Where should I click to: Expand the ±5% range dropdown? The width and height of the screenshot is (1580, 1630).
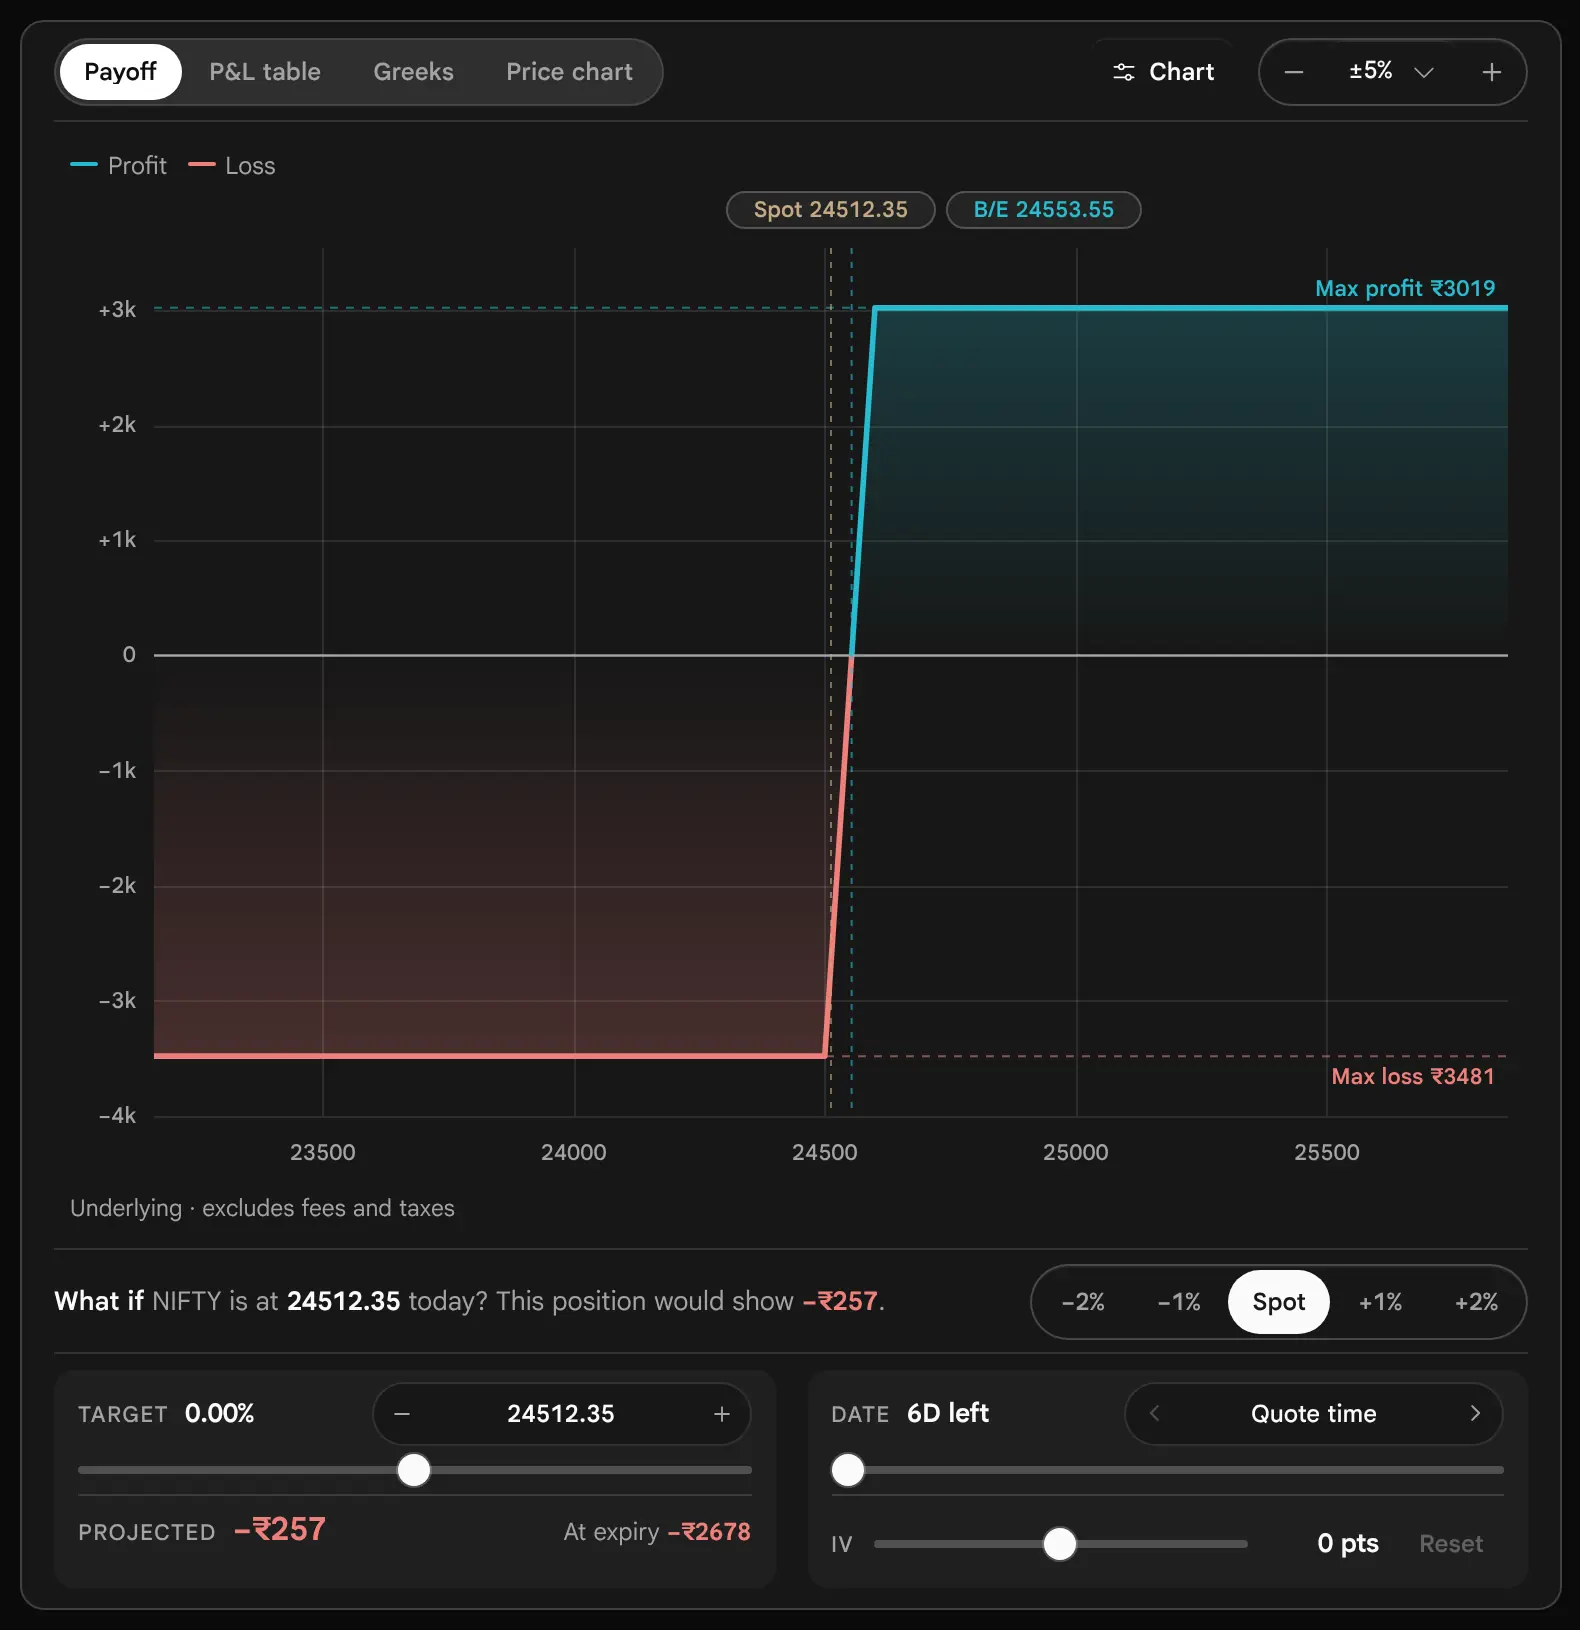(1391, 72)
